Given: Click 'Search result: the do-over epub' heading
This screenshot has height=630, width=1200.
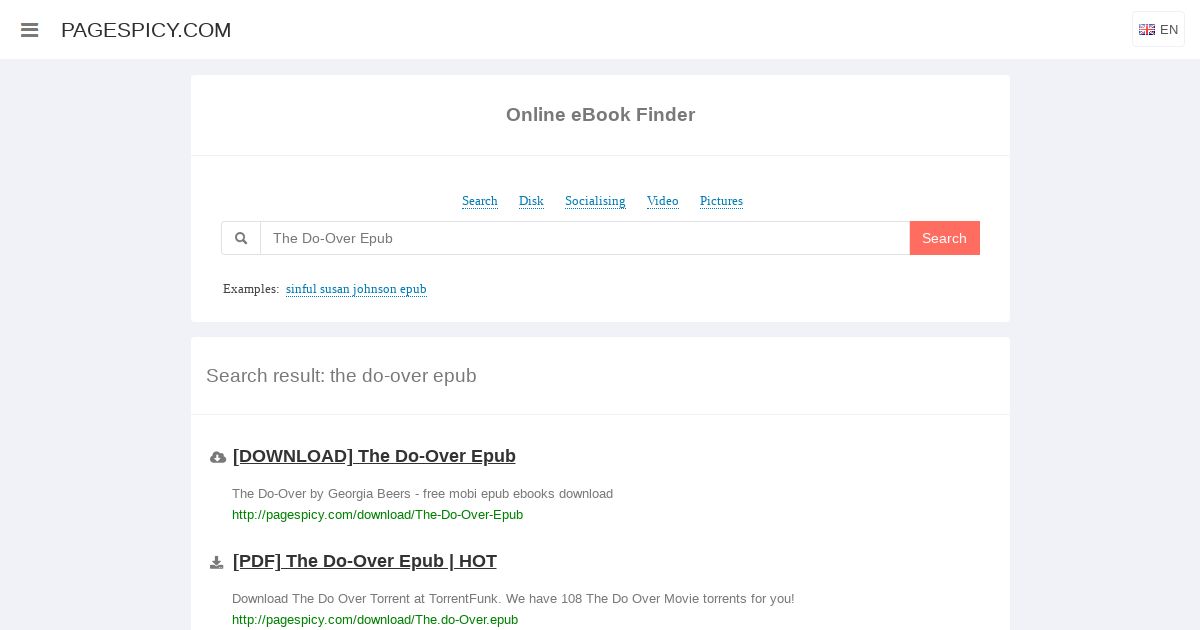Looking at the screenshot, I should coord(341,376).
